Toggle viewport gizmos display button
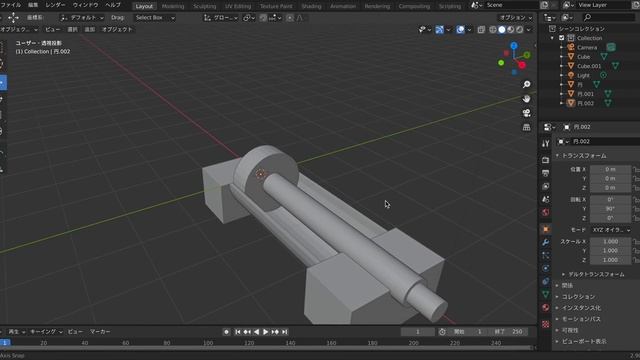This screenshot has height=360, width=640. click(x=440, y=30)
